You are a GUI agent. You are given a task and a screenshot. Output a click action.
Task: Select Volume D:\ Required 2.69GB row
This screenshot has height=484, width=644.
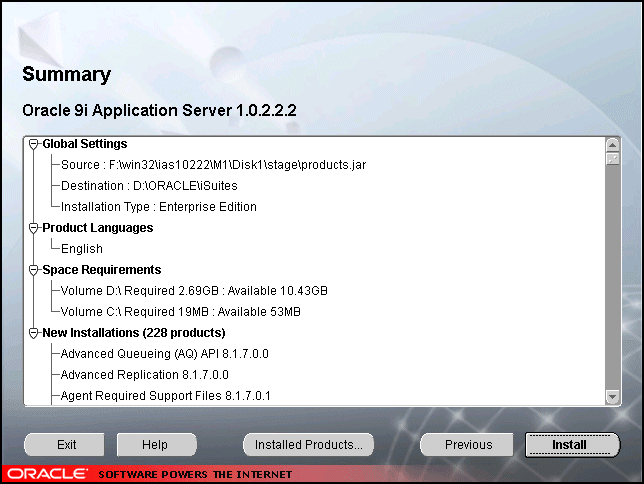[x=194, y=291]
